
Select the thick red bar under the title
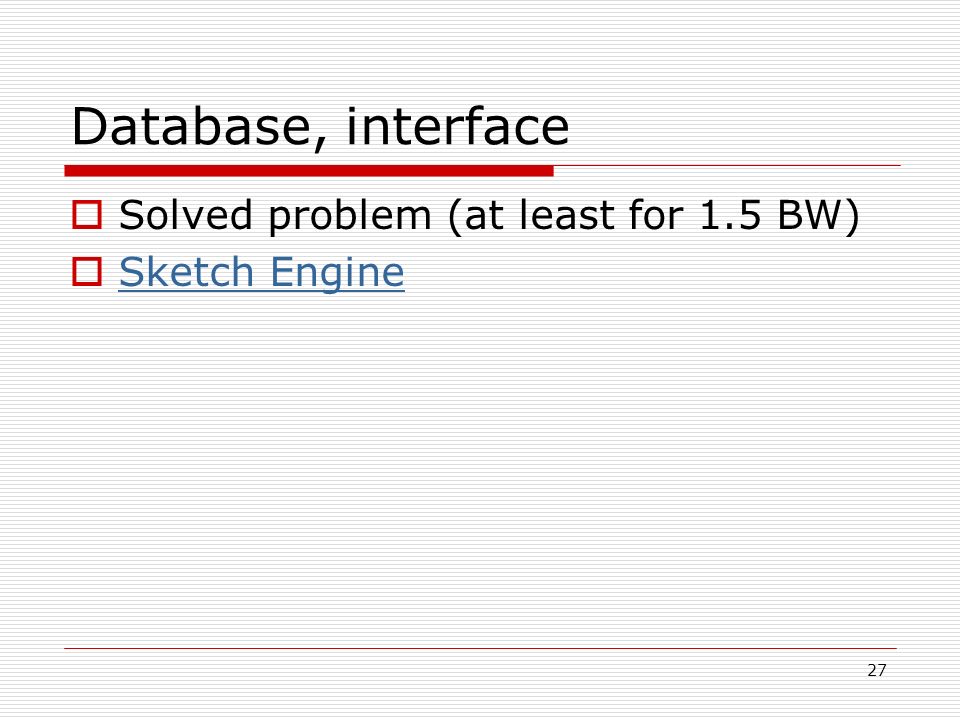309,171
